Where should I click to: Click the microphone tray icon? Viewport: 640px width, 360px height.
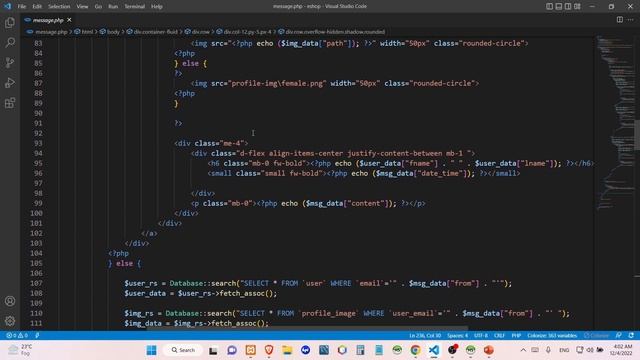tap(548, 350)
